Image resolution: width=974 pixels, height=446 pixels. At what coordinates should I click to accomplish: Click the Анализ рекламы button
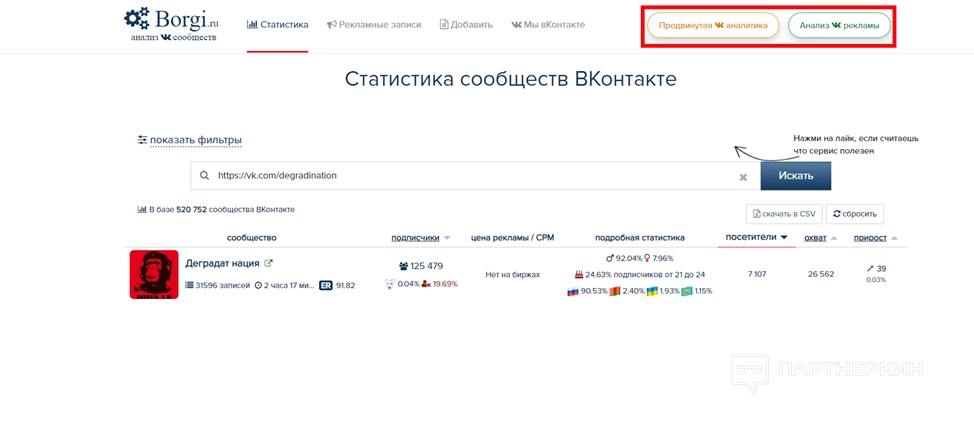839,25
